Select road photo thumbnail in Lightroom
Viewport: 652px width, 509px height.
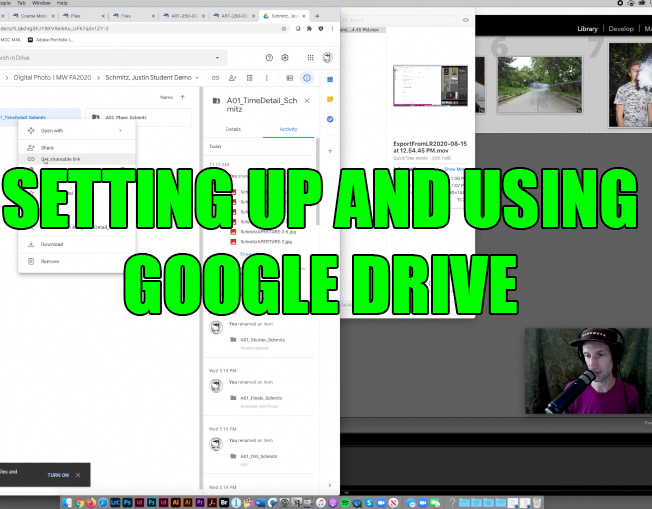540,85
